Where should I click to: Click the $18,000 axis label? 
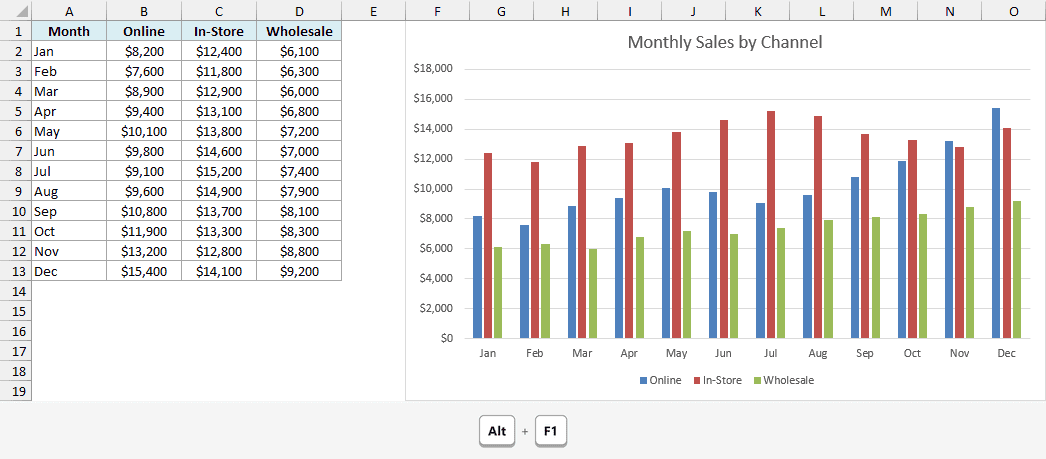point(433,69)
